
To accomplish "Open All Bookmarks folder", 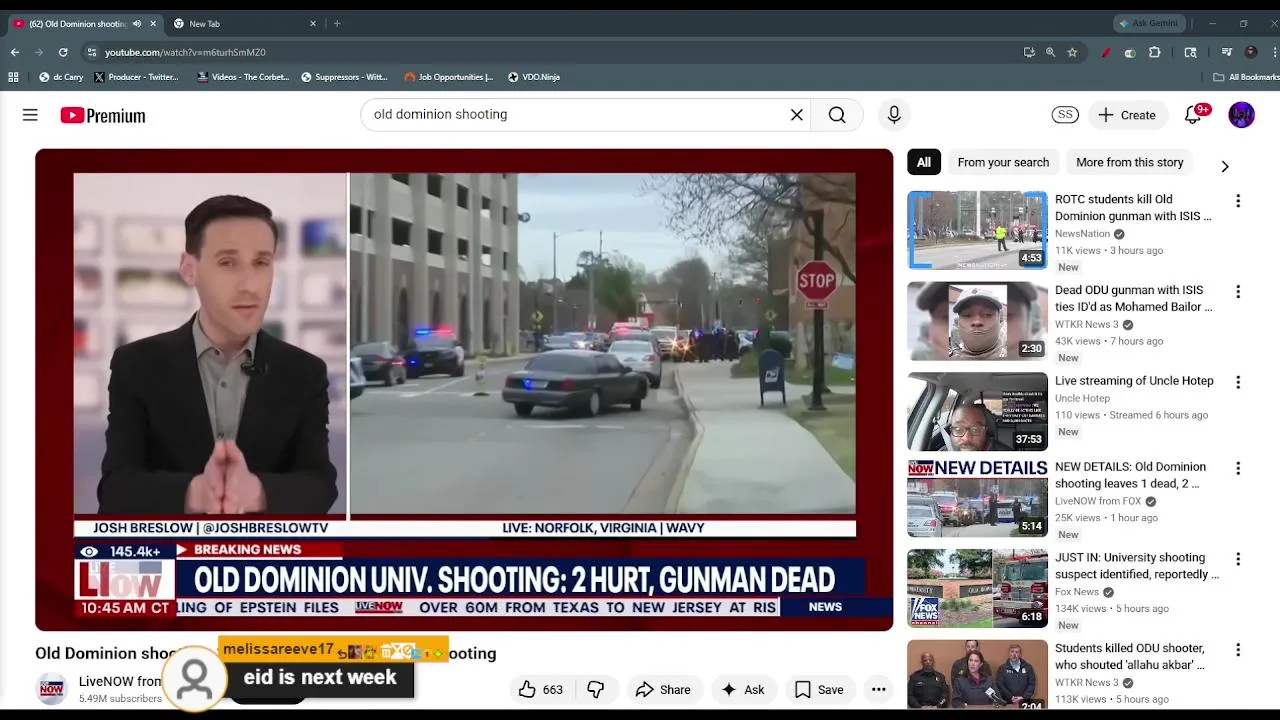I will click(x=1246, y=77).
